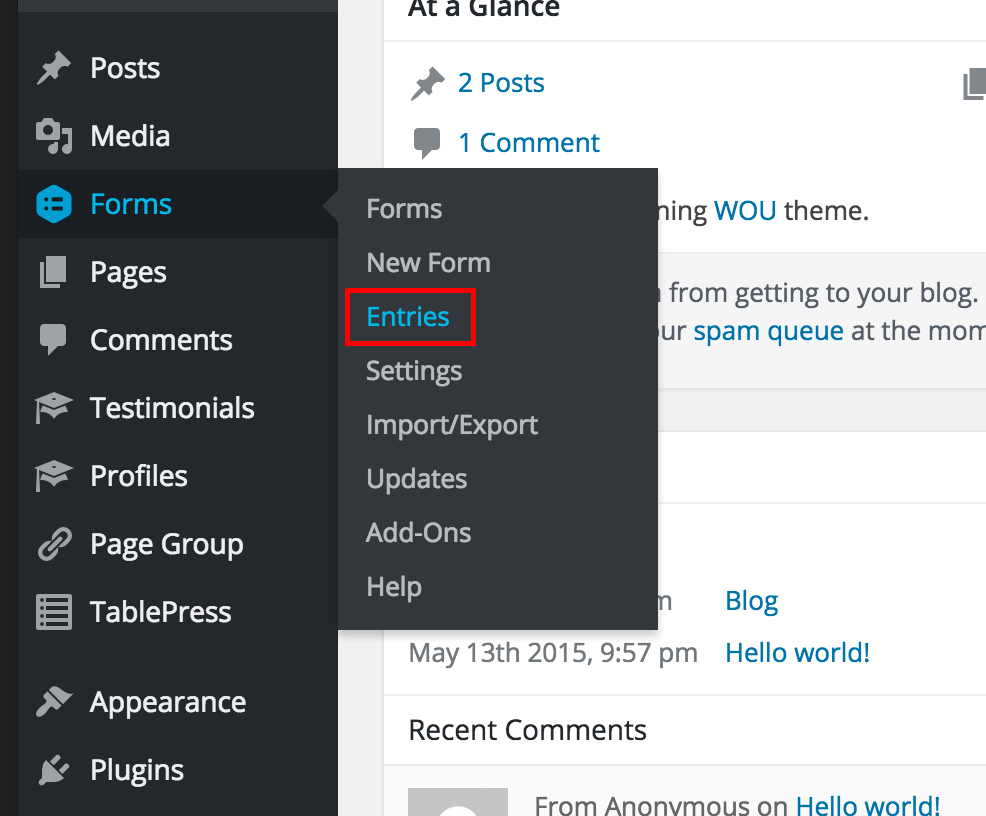Open the Help submenu entry
986x816 pixels.
(x=394, y=587)
